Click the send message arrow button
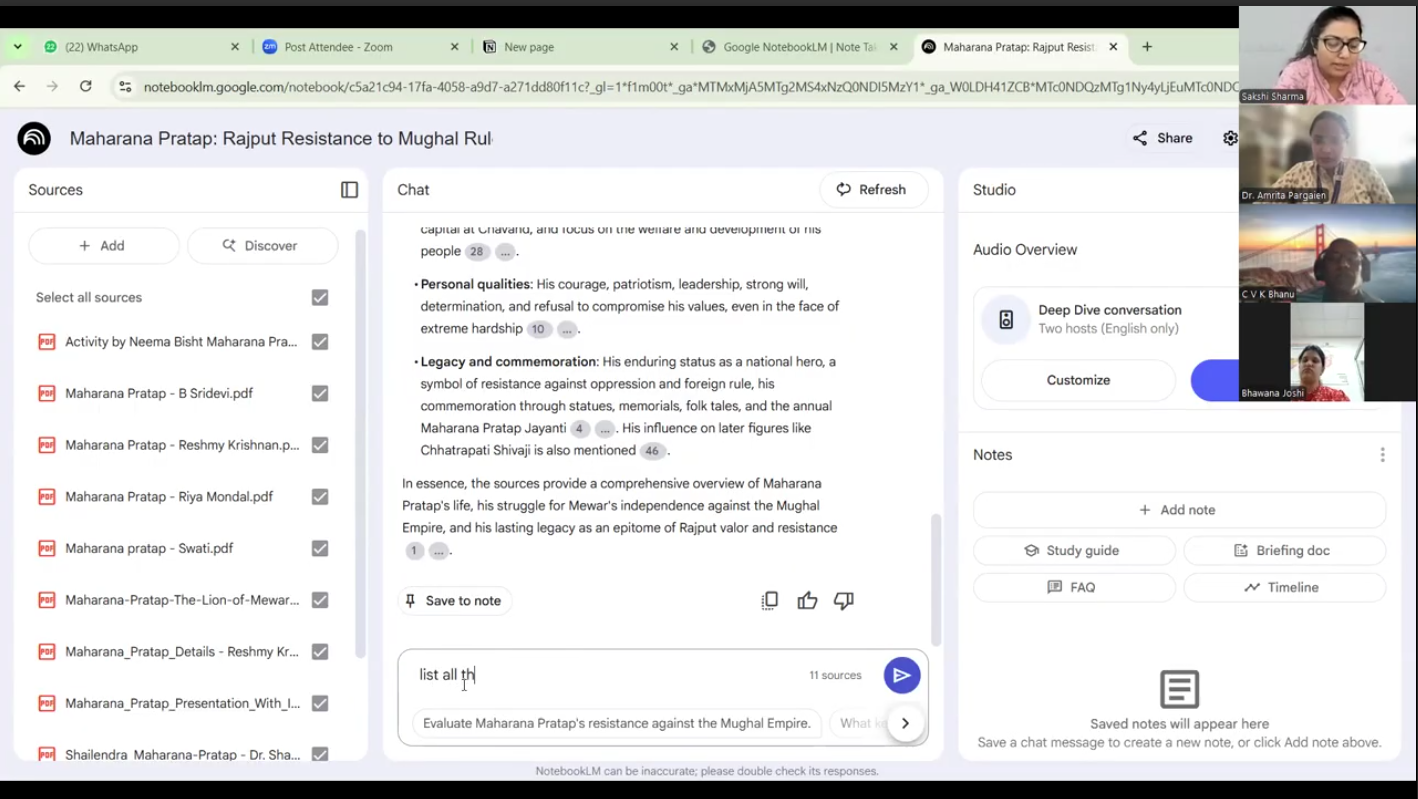Image resolution: width=1418 pixels, height=799 pixels. (x=901, y=675)
